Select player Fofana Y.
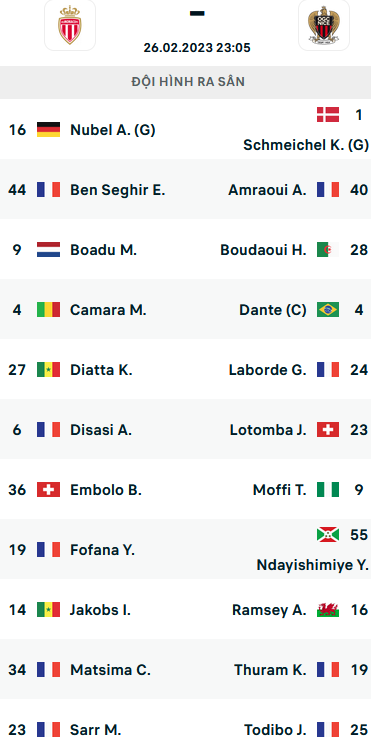Image resolution: width=371 pixels, height=749 pixels. (x=103, y=550)
